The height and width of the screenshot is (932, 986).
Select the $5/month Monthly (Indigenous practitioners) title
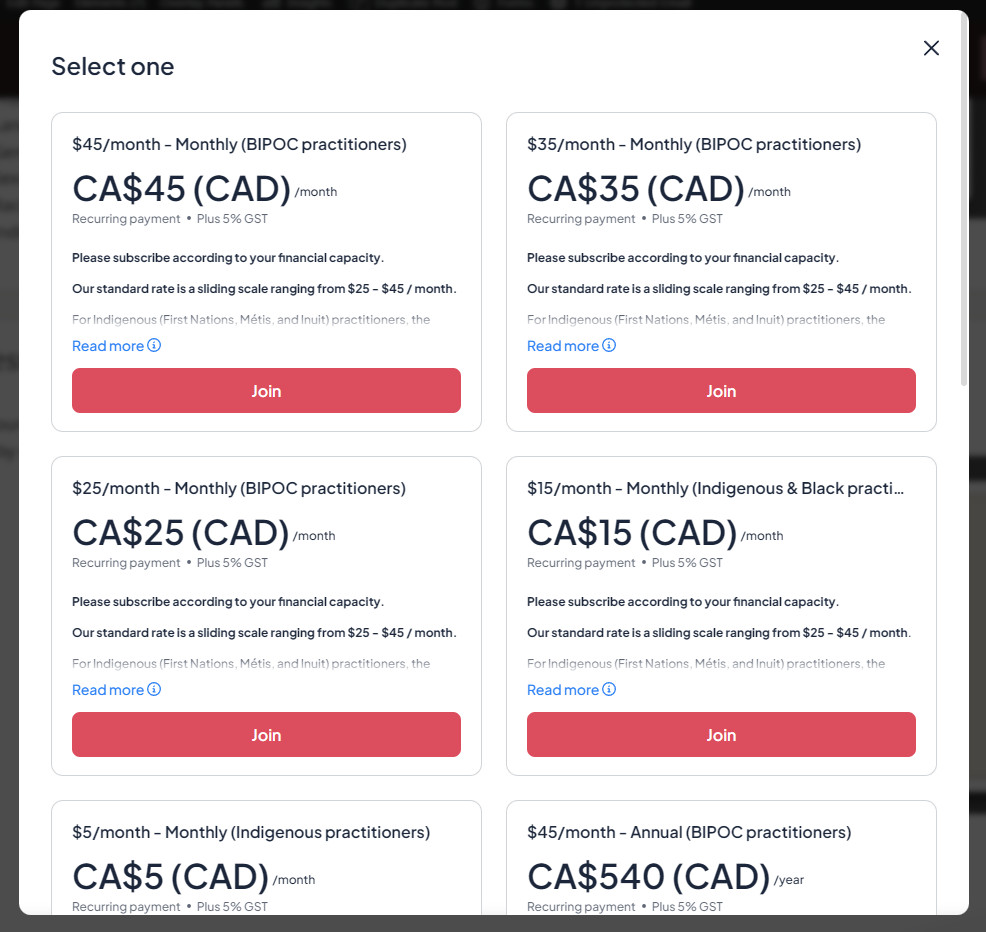click(x=251, y=832)
